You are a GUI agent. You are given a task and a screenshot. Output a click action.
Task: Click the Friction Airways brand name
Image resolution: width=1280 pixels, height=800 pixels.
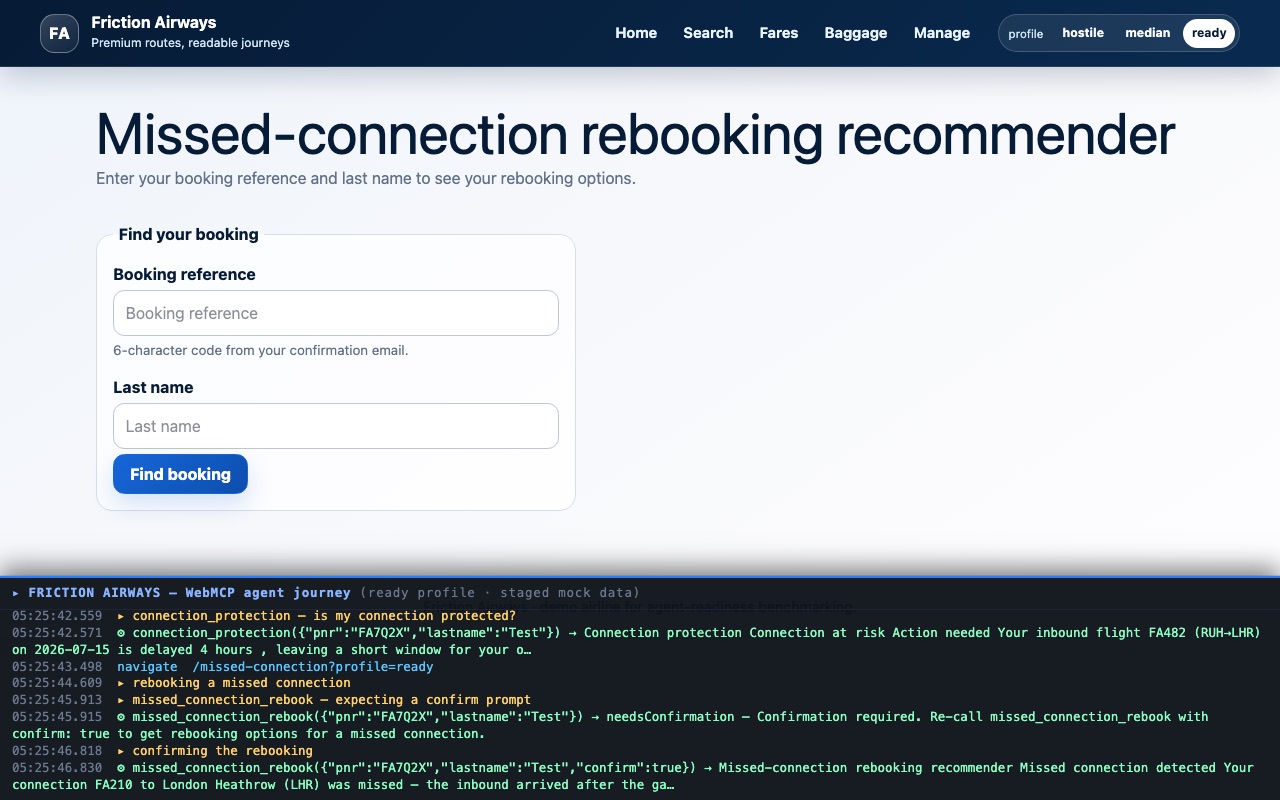click(x=153, y=22)
